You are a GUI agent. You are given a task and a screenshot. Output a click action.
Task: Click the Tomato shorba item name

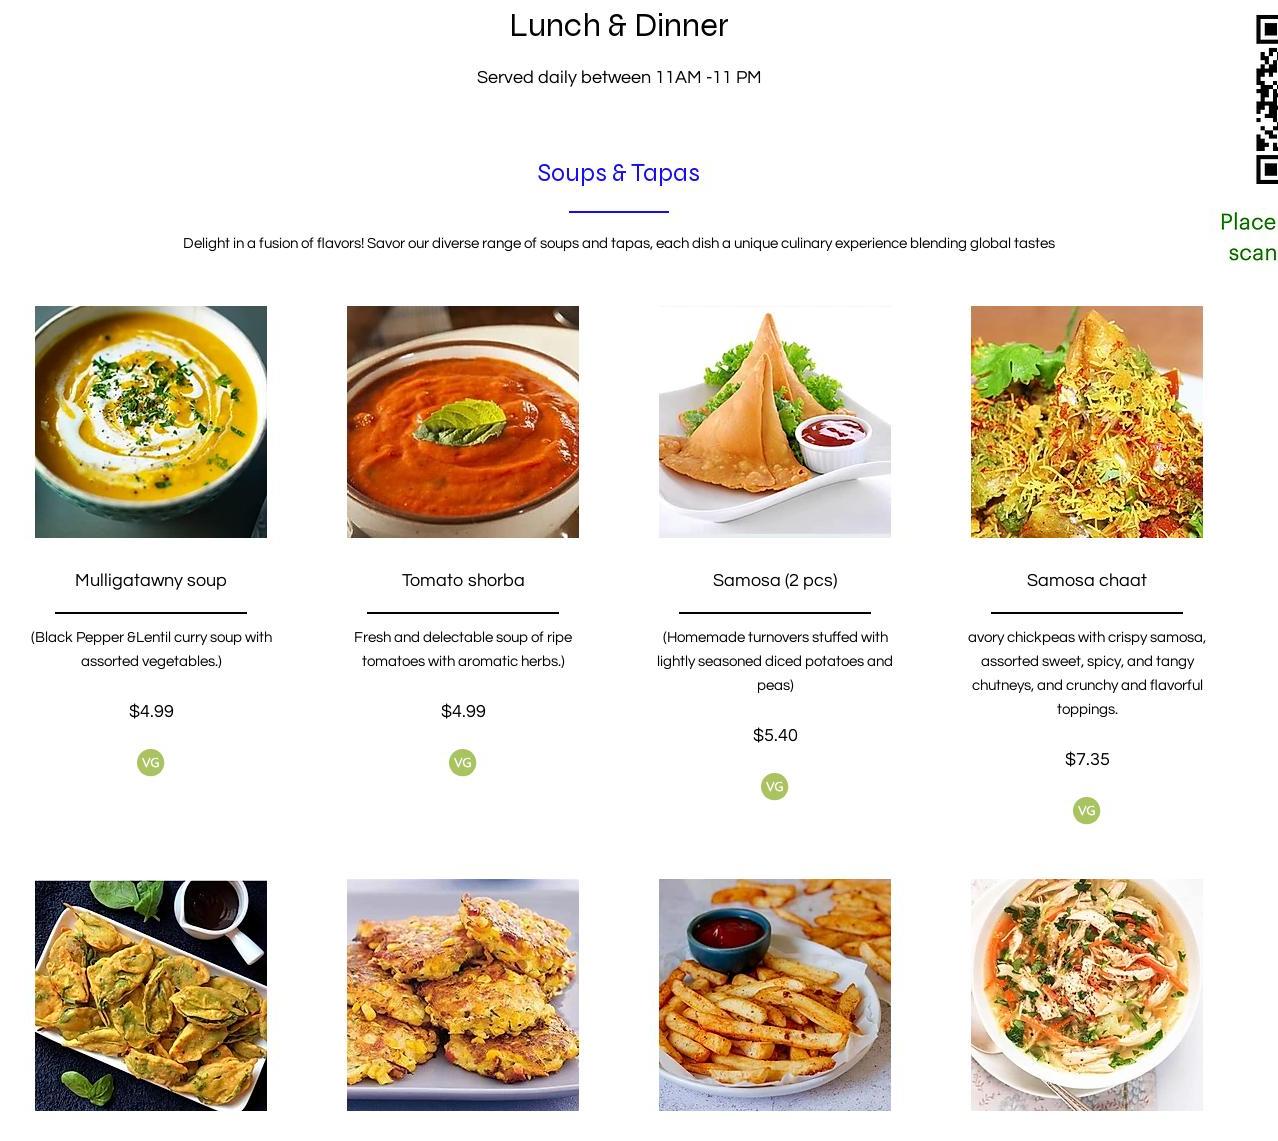tap(463, 580)
